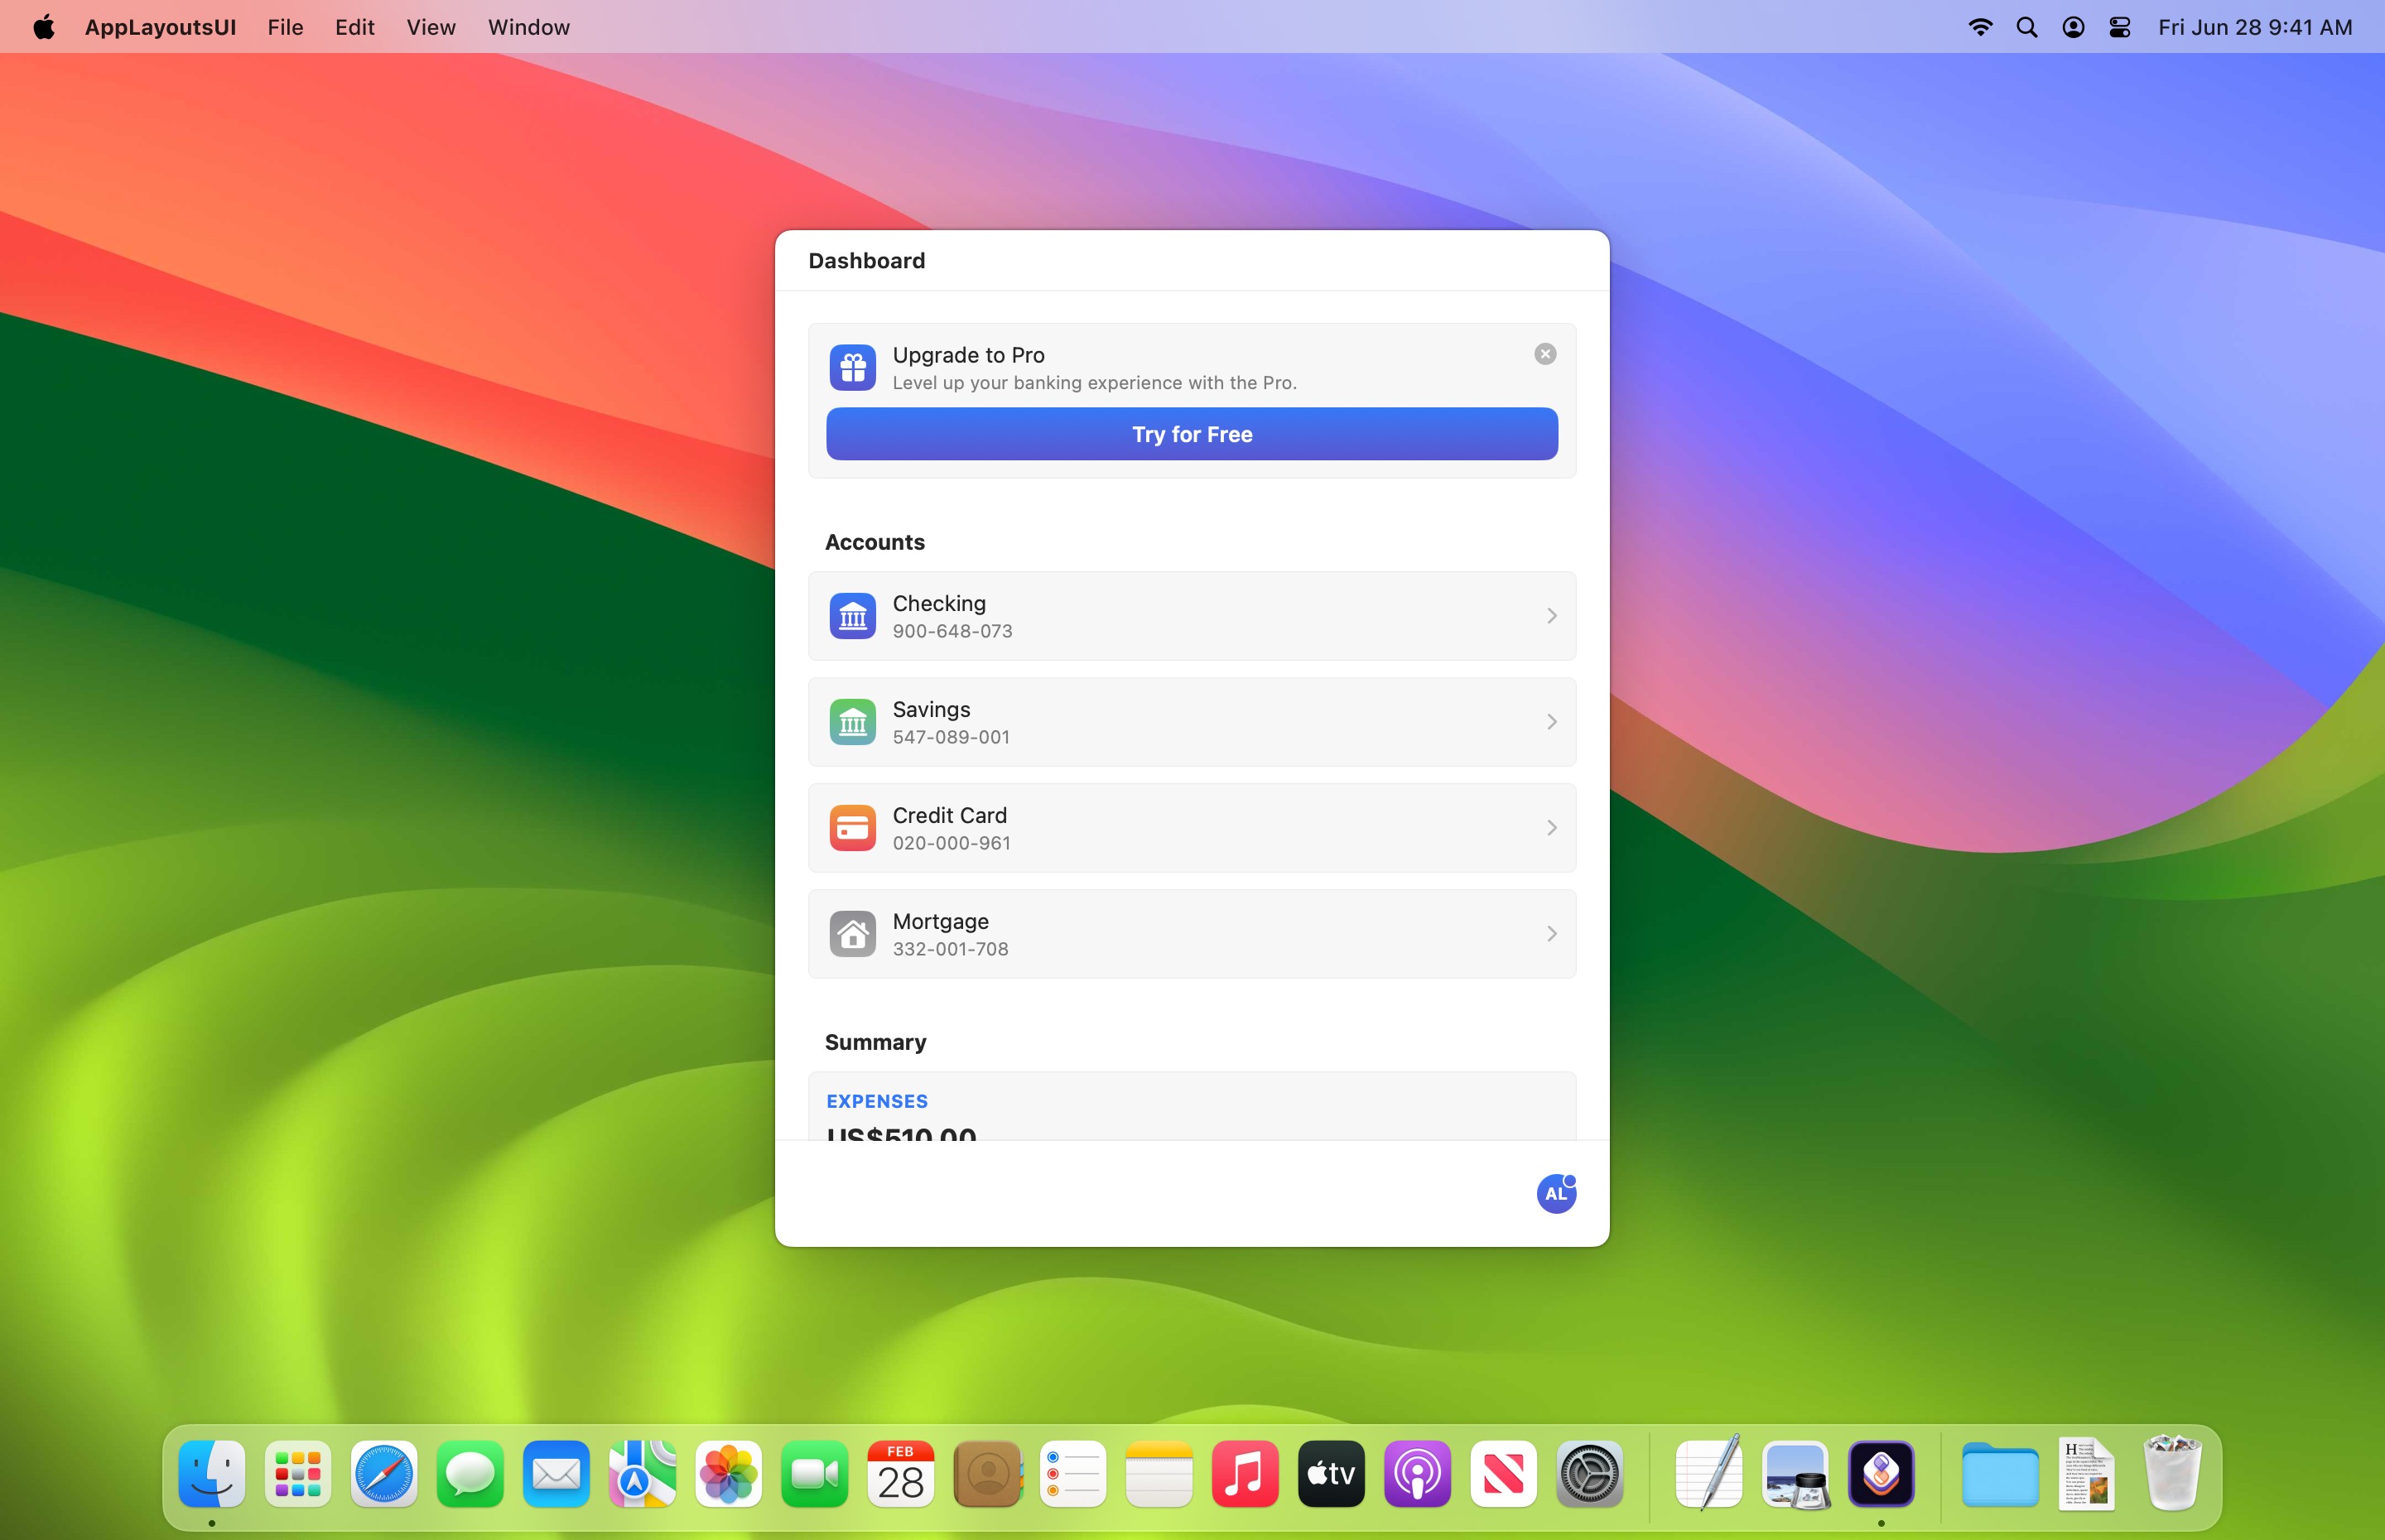Click the green bank icon for Savings
Screen dimensions: 2385x1540
(x=852, y=722)
